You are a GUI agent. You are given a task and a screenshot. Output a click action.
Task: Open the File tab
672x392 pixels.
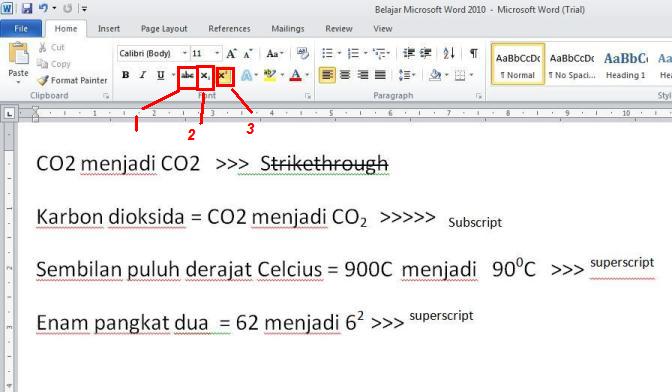(x=21, y=29)
